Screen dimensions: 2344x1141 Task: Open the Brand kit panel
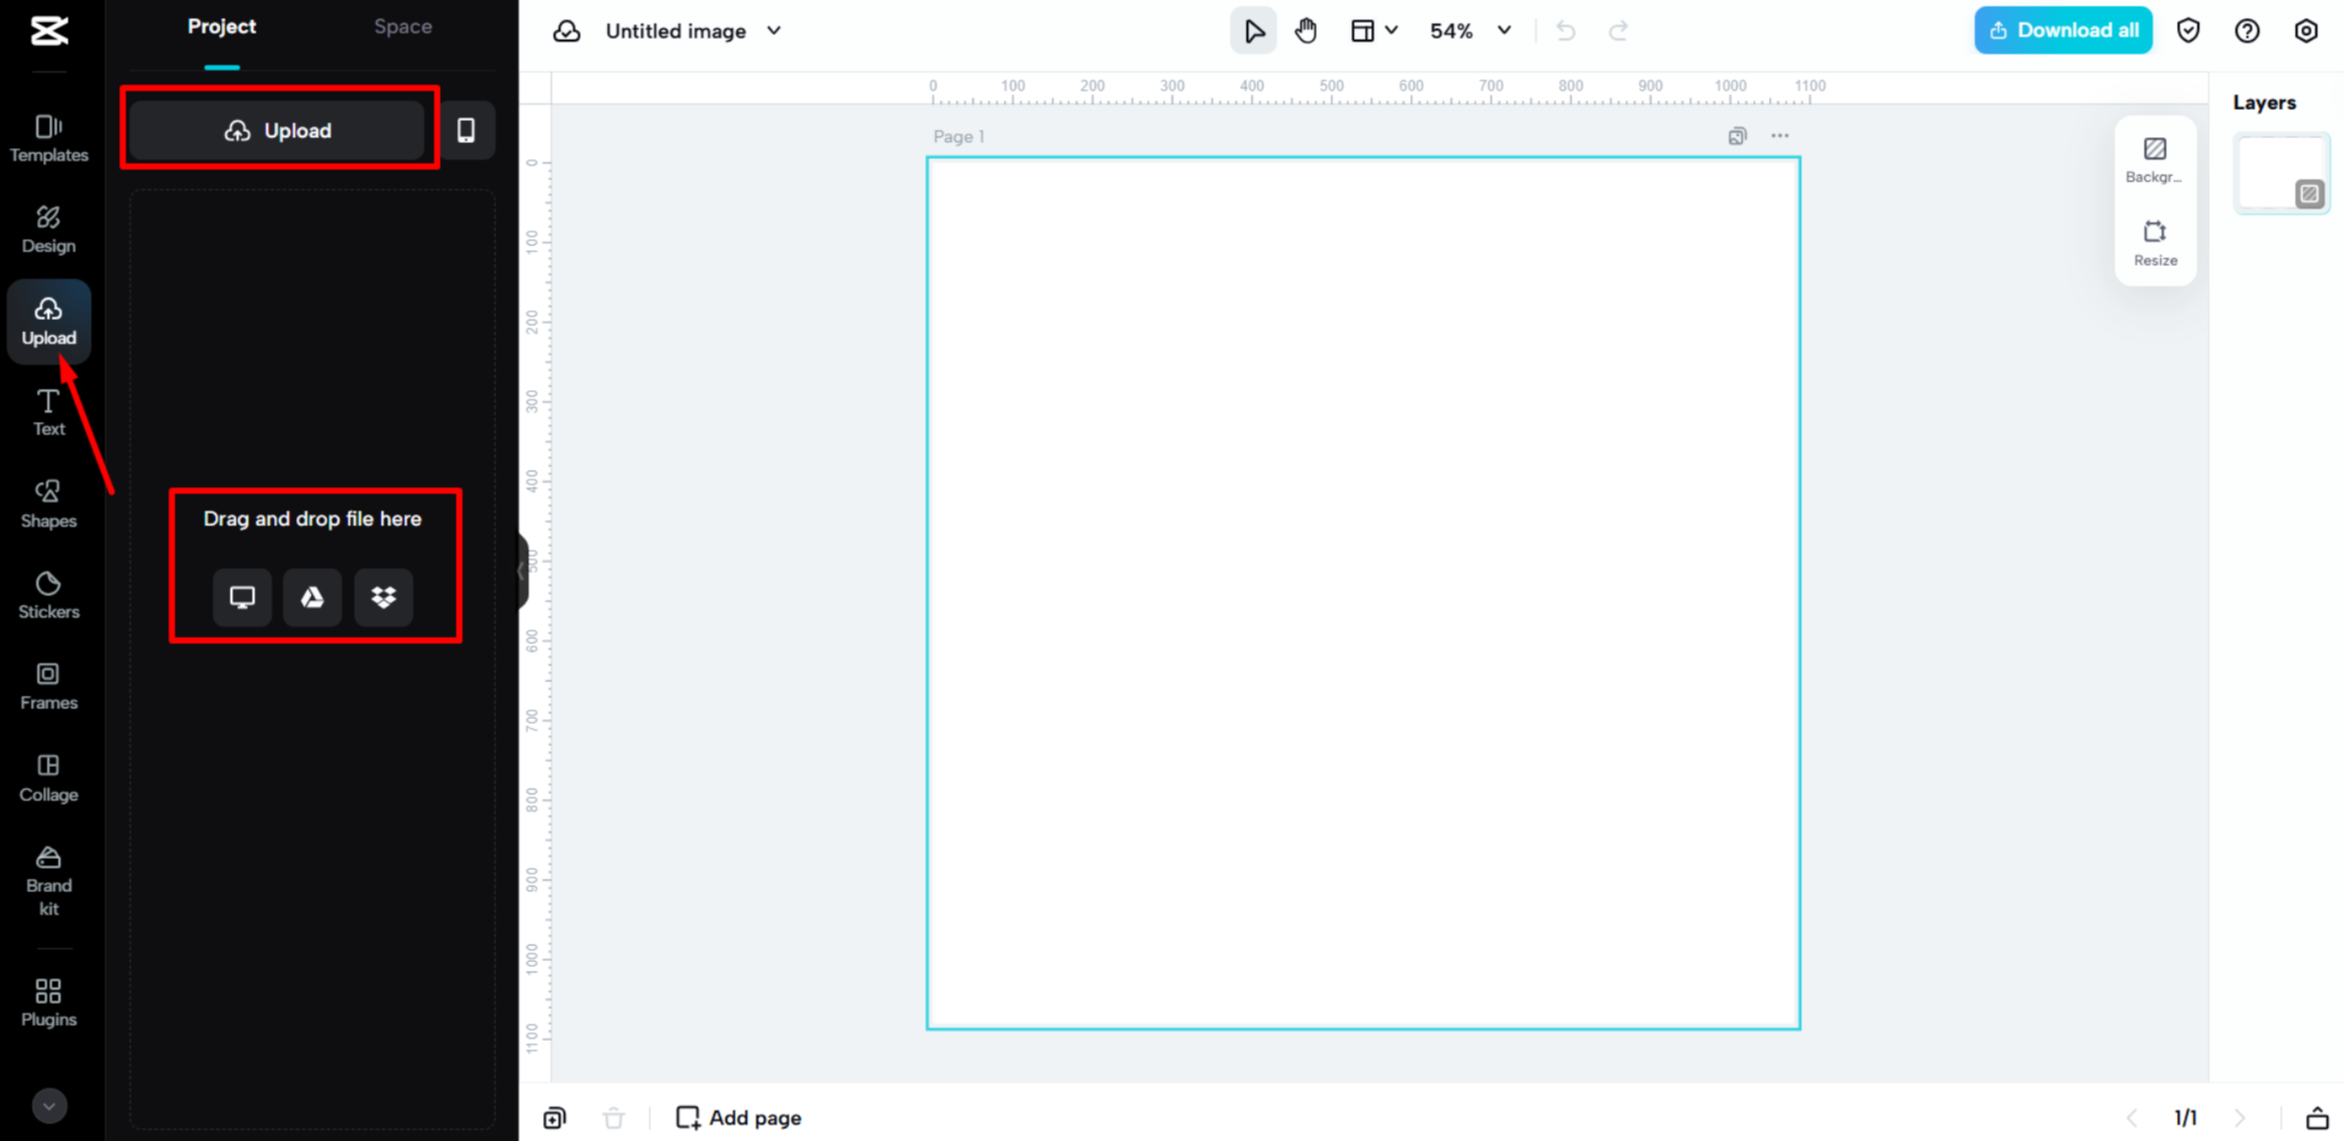(x=48, y=878)
